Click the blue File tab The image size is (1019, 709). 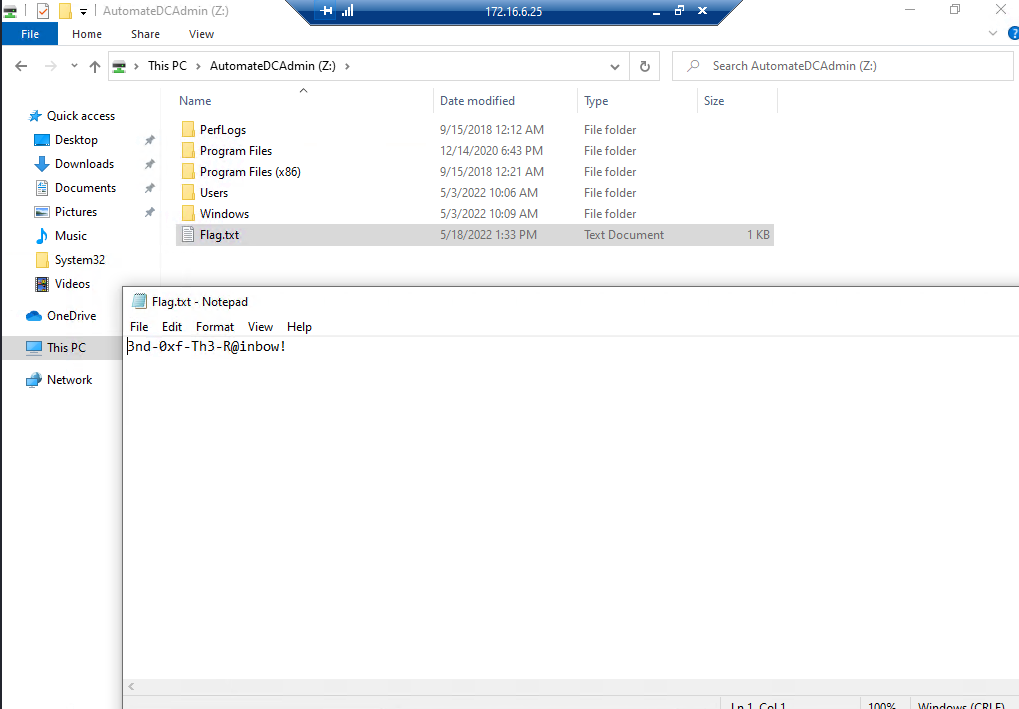click(30, 34)
